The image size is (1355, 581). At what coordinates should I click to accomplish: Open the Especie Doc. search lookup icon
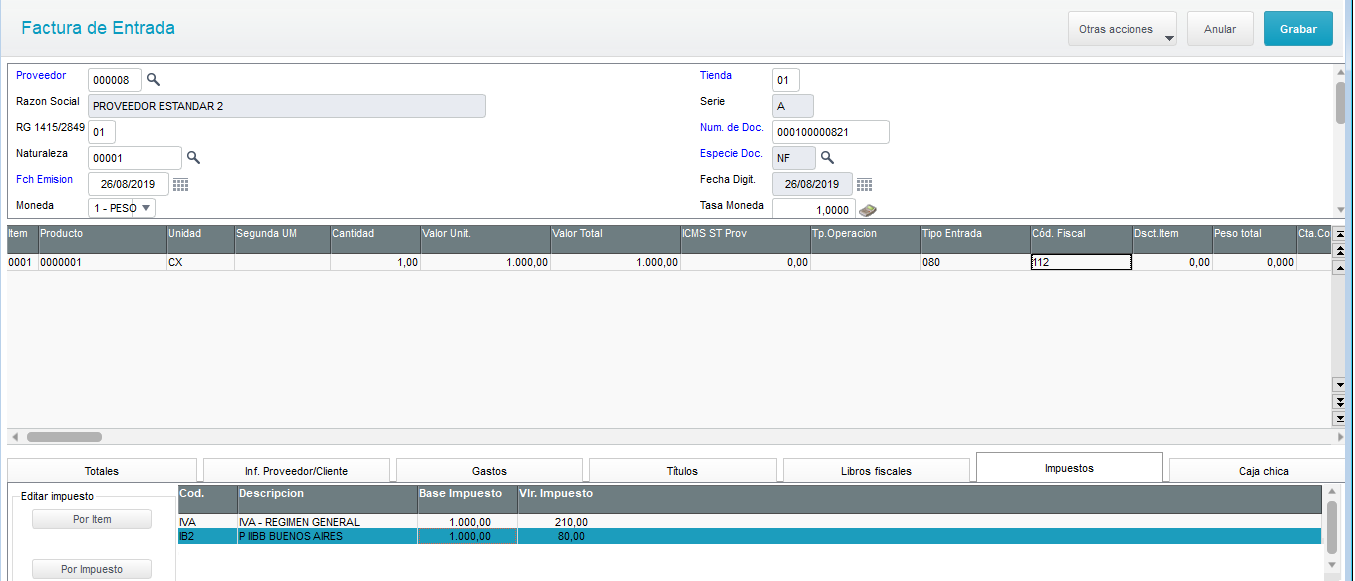[x=827, y=157]
